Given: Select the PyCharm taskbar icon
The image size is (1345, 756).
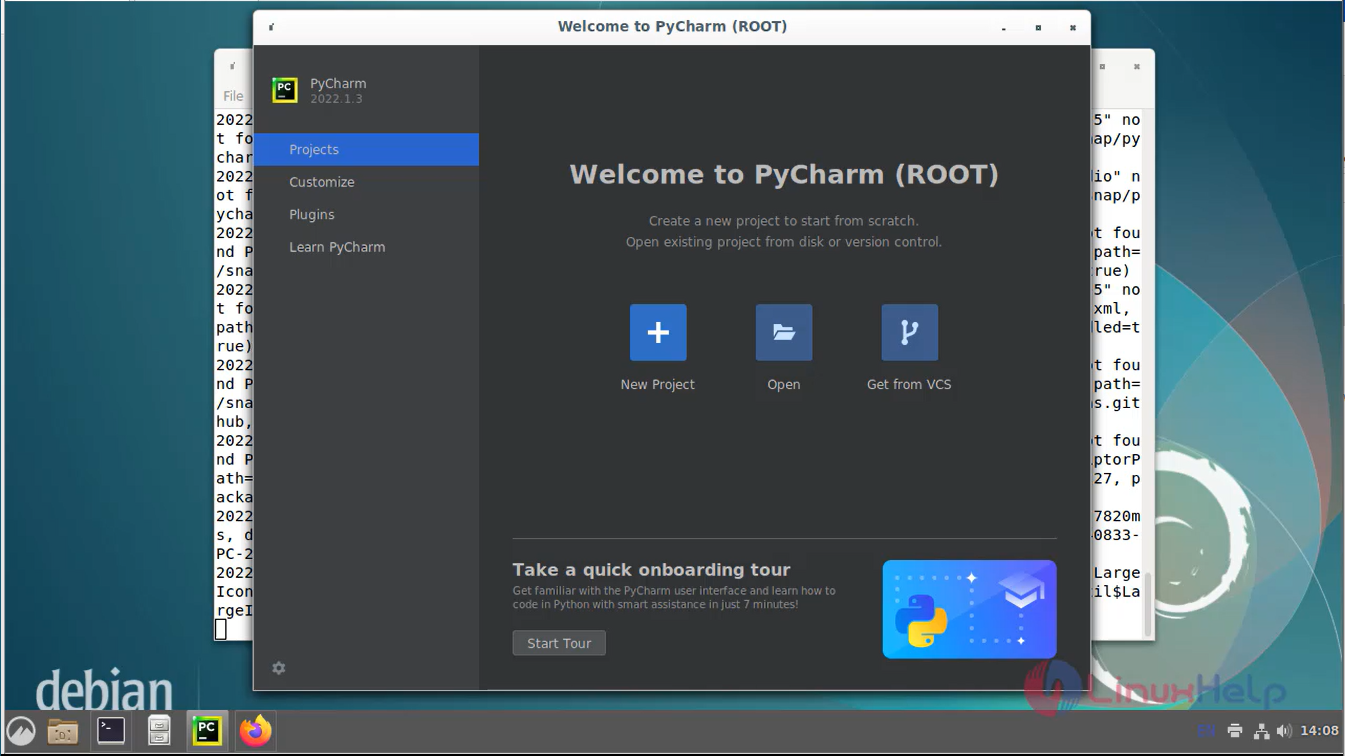Looking at the screenshot, I should 207,731.
